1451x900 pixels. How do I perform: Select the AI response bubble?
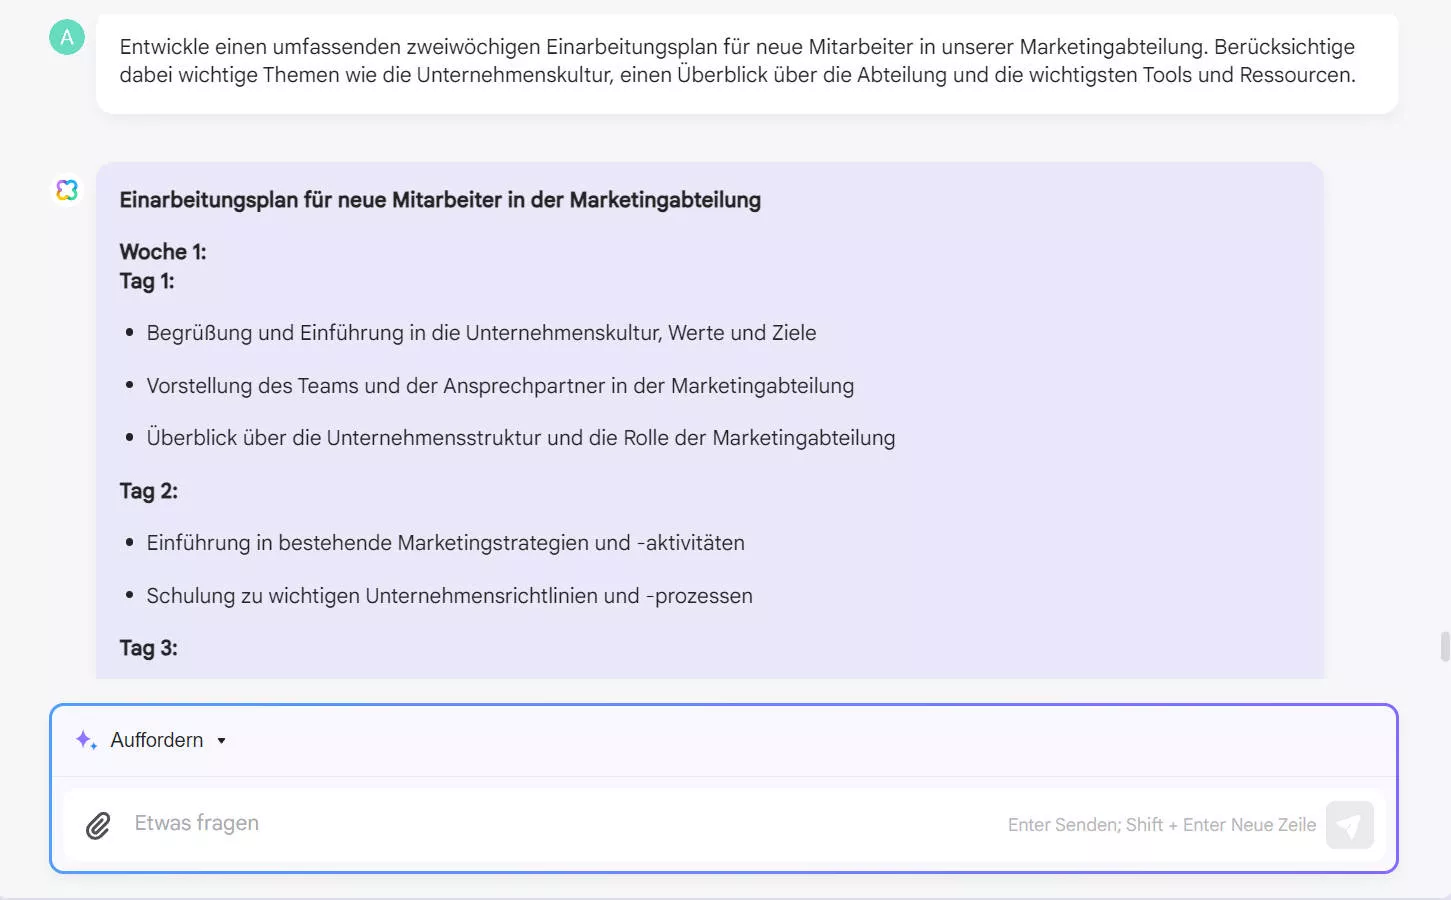pyautogui.click(x=709, y=420)
